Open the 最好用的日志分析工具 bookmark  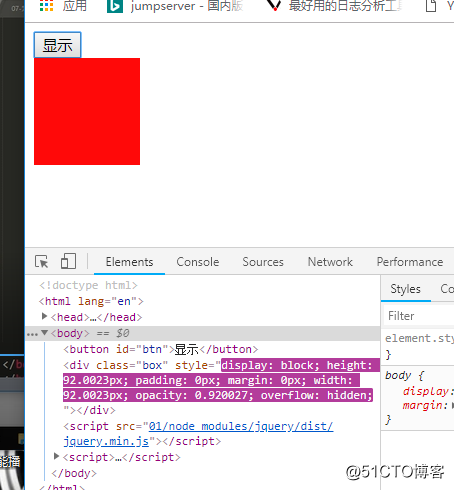334,6
